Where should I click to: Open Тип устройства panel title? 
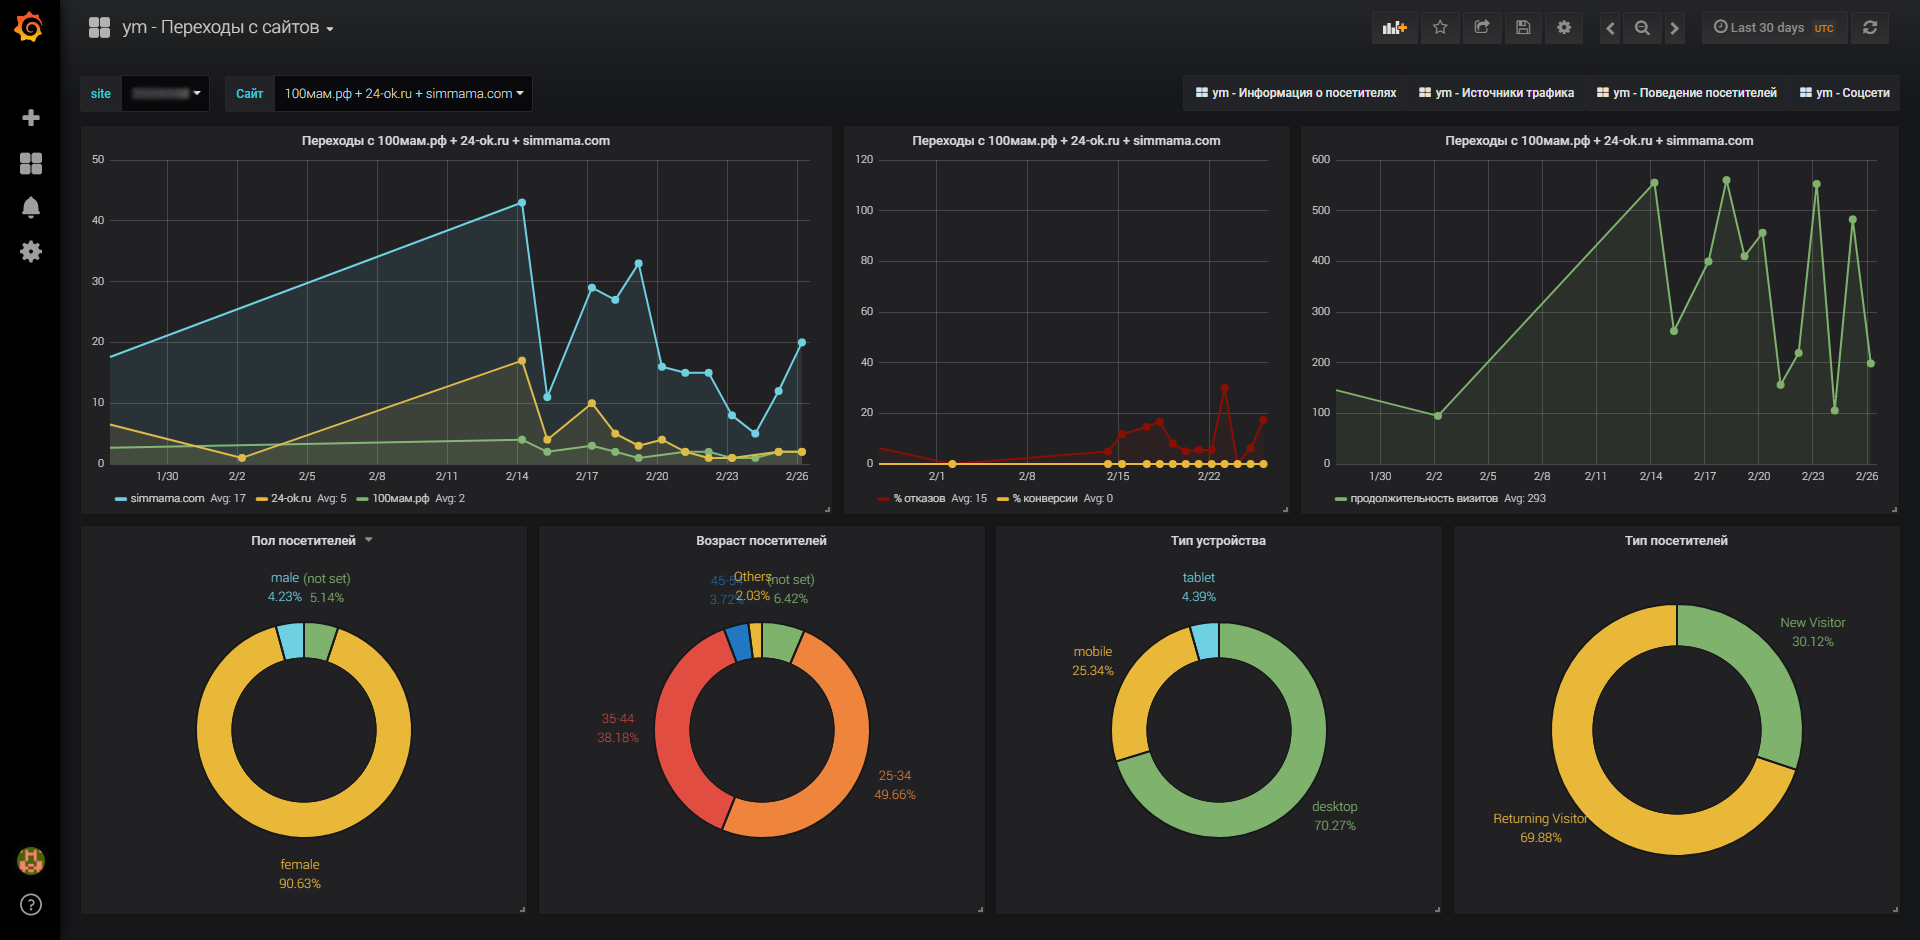click(x=1218, y=541)
